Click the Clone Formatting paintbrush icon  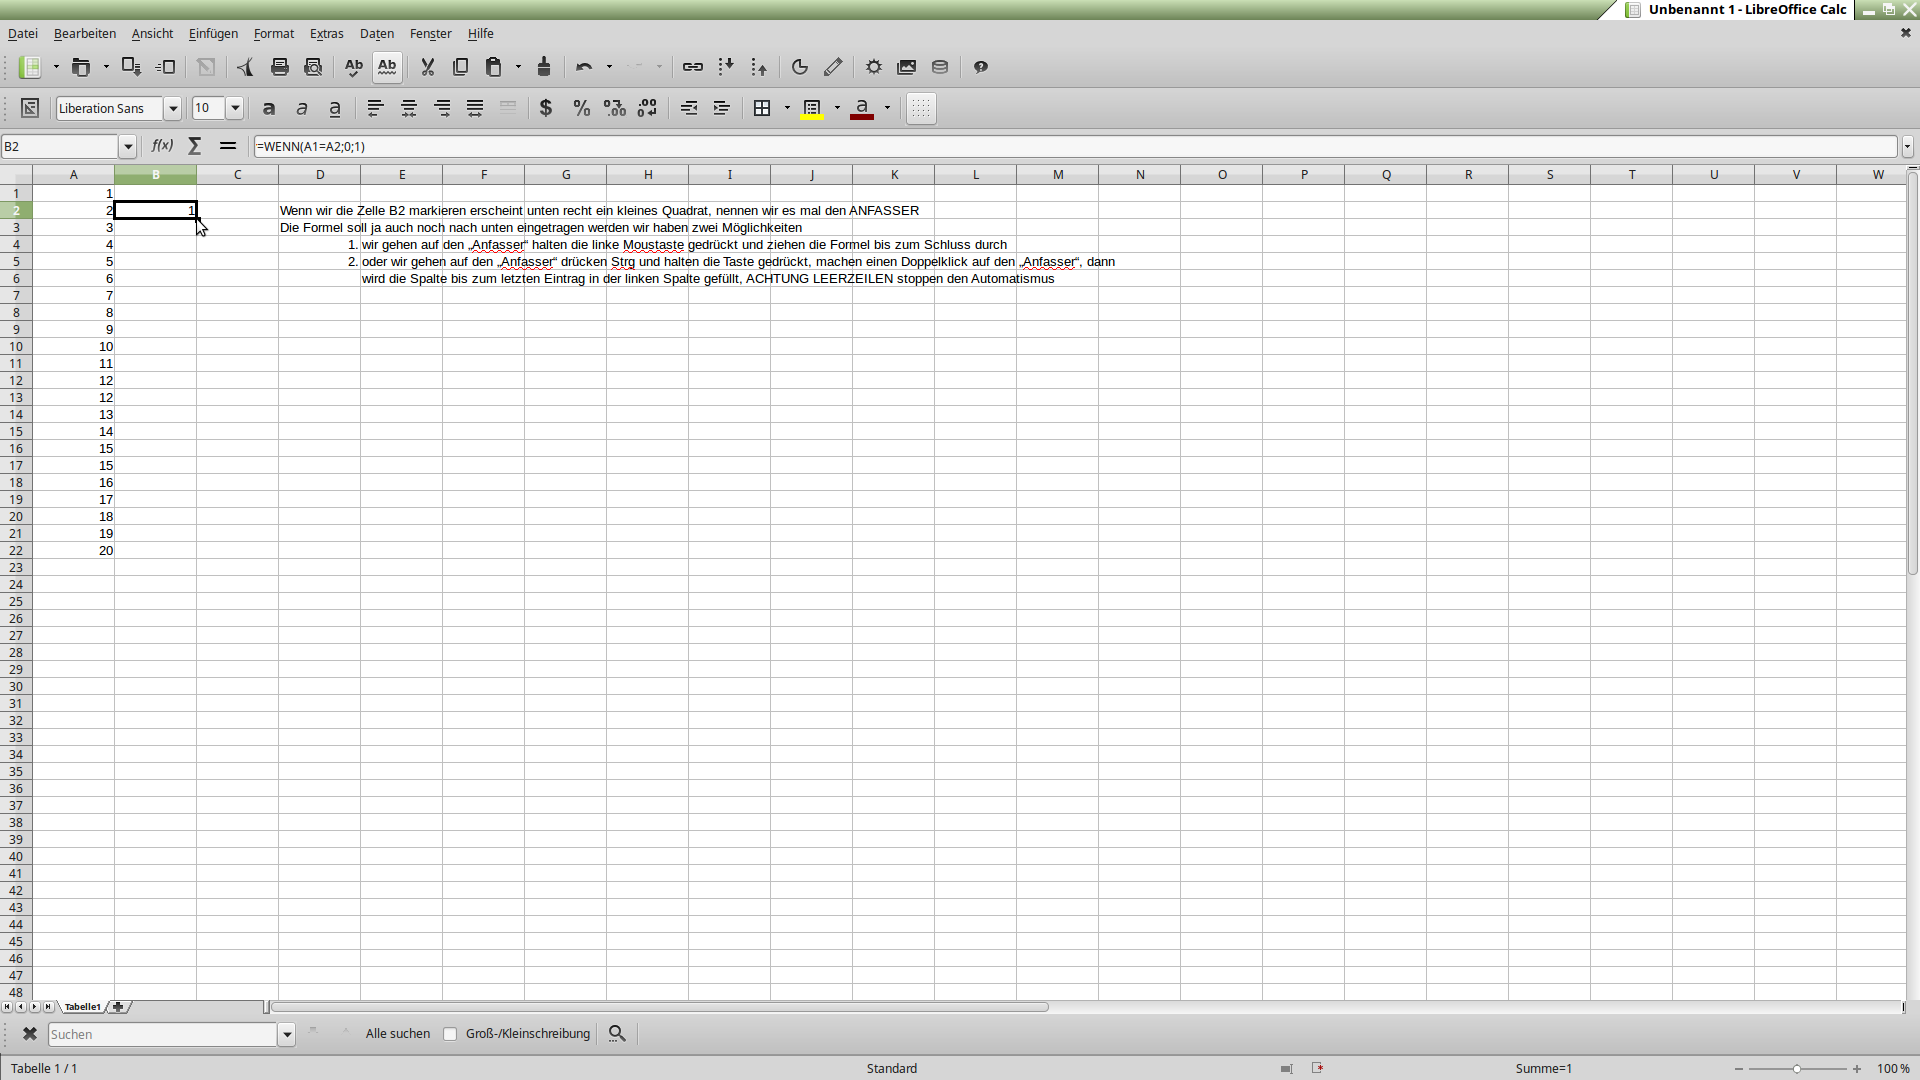click(544, 67)
